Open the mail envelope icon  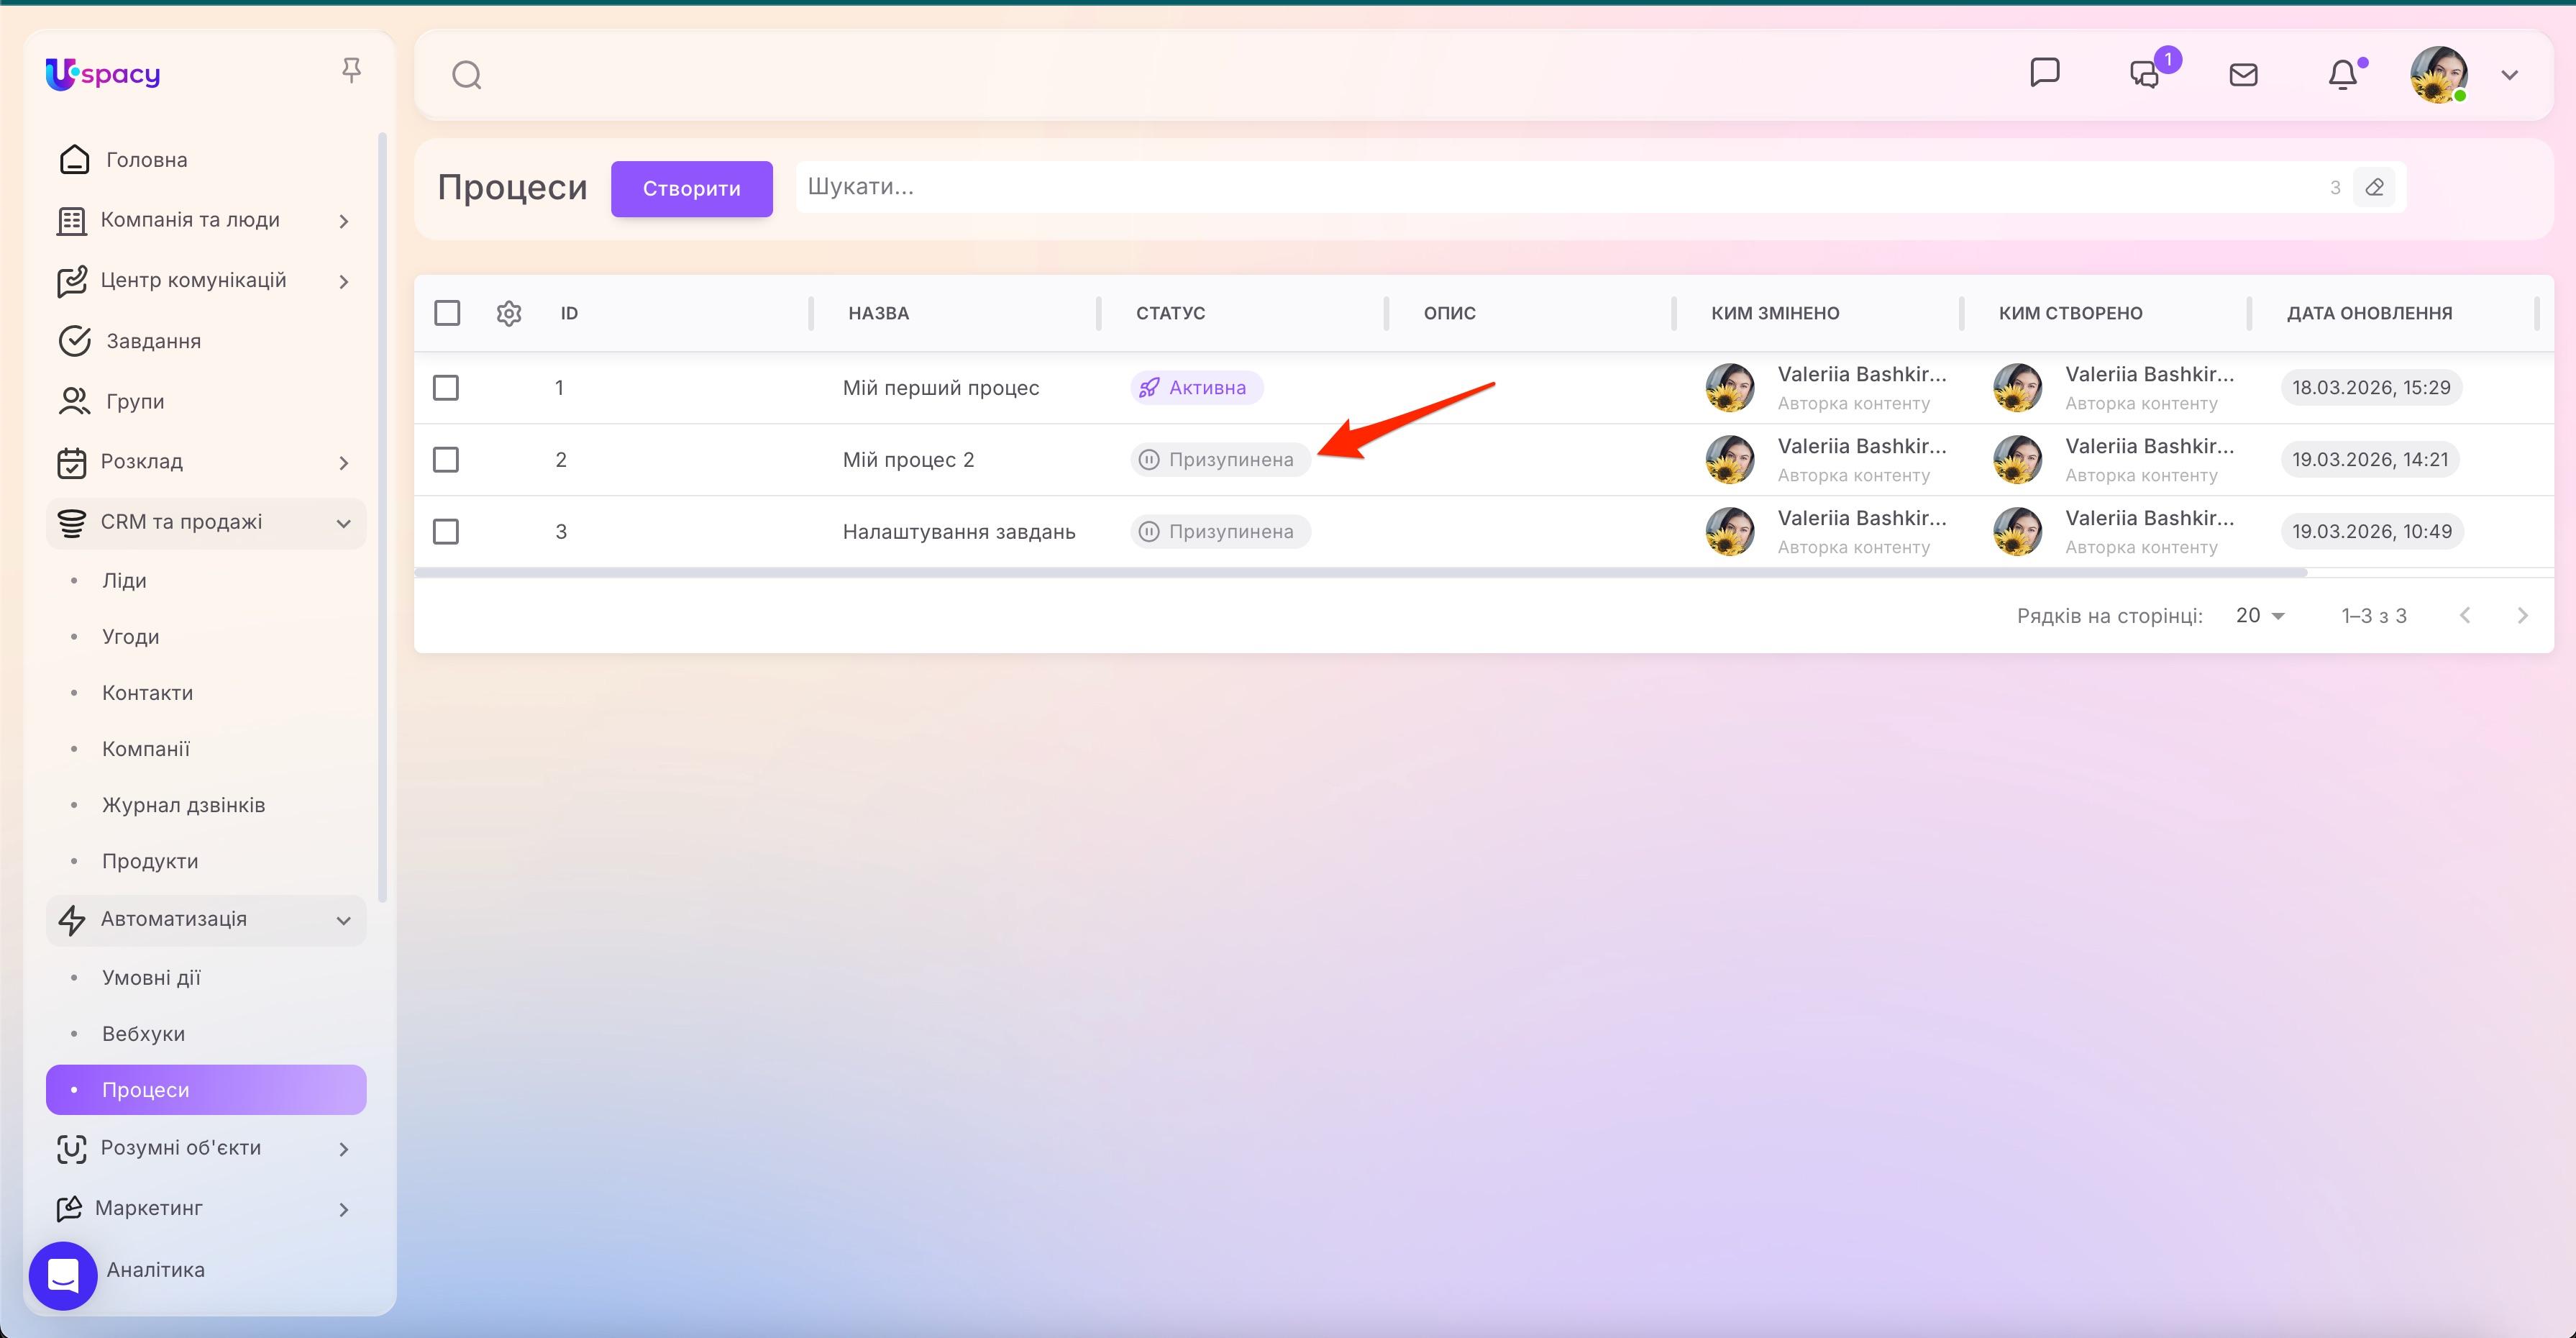click(x=2243, y=75)
